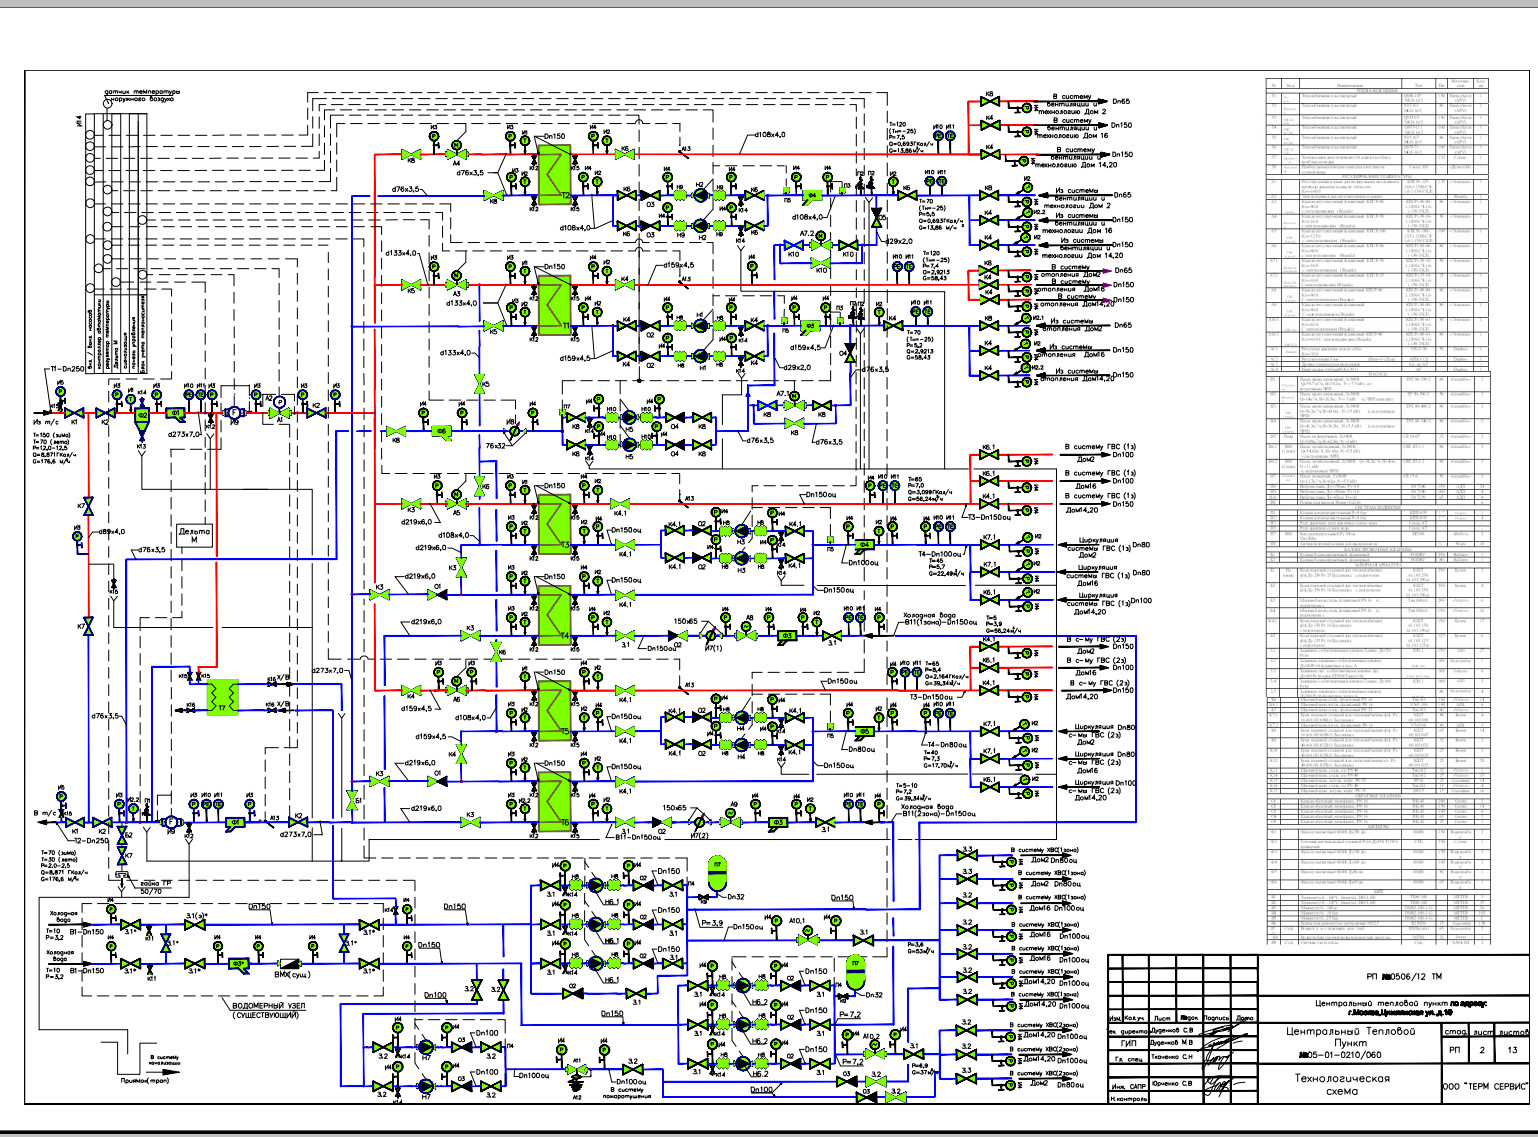
Task: Click the Ф1 filter symbol
Action: [176, 413]
